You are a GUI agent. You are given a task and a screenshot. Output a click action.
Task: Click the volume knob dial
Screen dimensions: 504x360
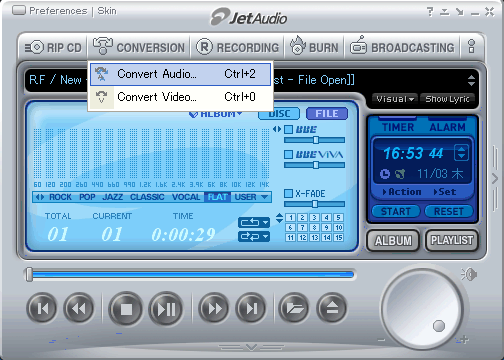click(423, 309)
